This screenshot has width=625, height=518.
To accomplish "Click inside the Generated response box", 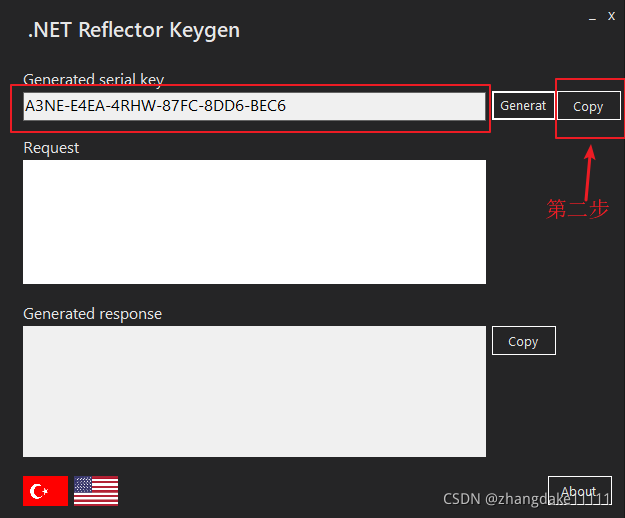I will coord(254,391).
